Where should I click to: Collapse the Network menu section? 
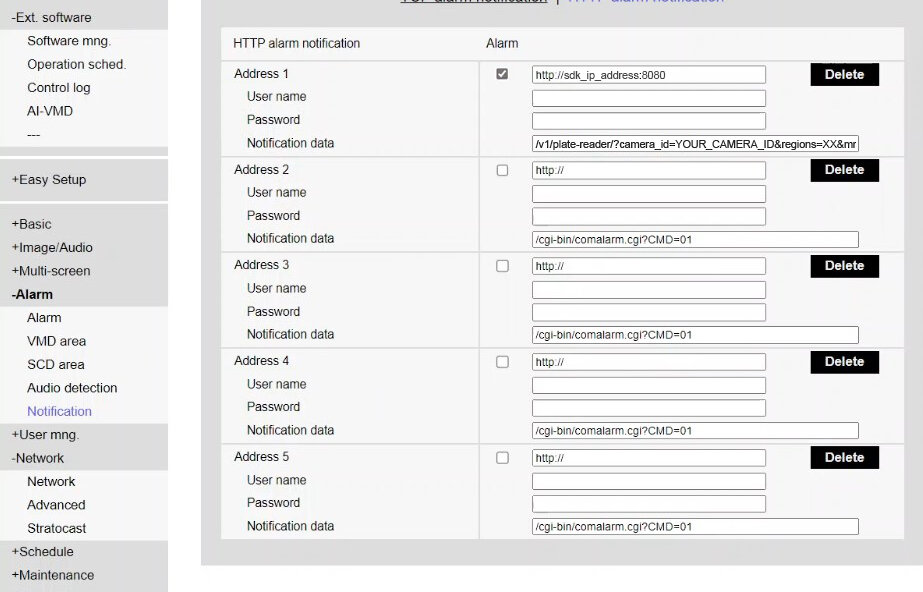click(x=38, y=458)
